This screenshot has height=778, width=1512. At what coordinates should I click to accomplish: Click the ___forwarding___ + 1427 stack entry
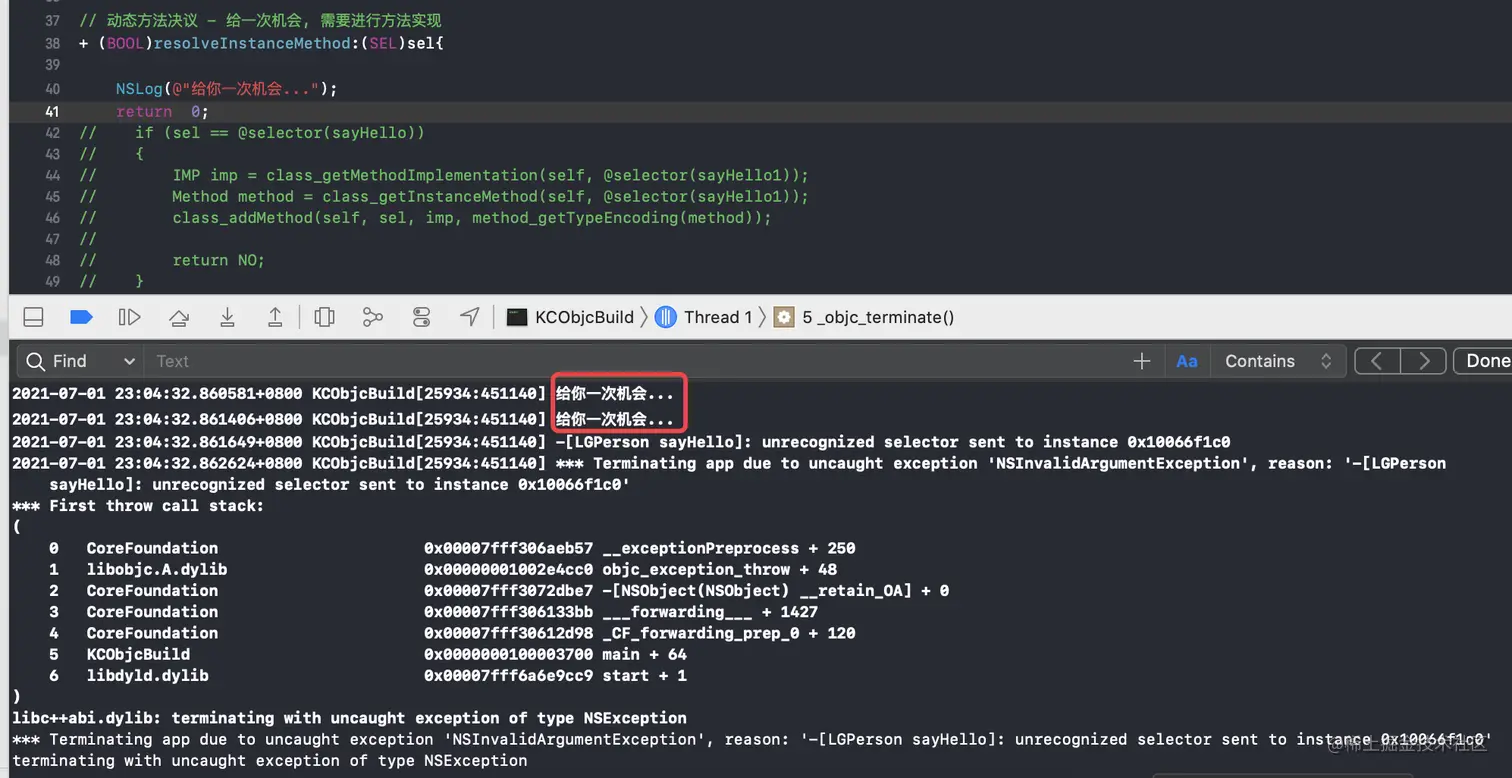pos(709,611)
